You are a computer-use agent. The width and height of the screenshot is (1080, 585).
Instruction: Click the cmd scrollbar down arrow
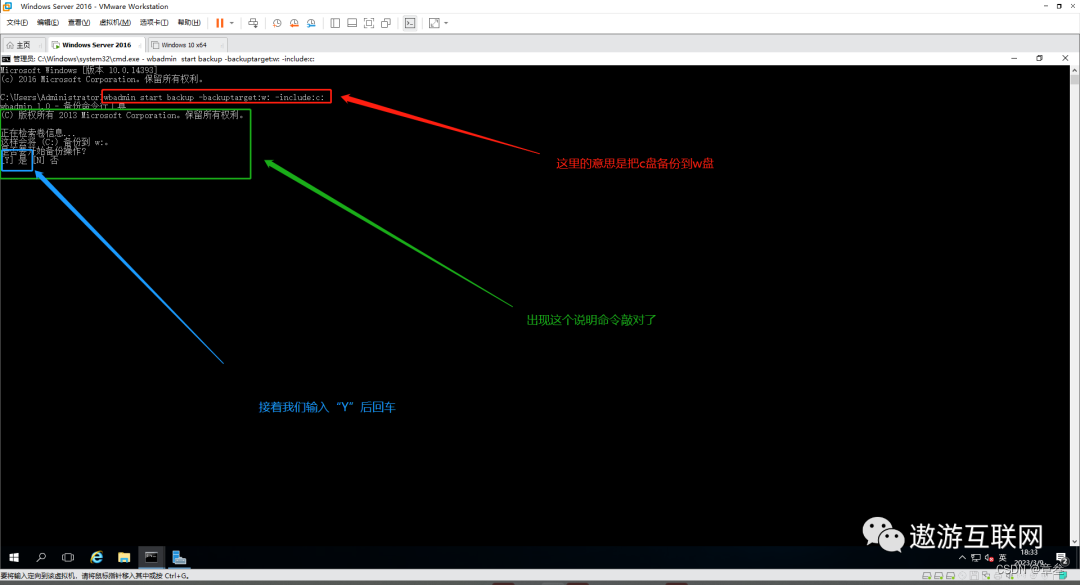click(x=1074, y=542)
